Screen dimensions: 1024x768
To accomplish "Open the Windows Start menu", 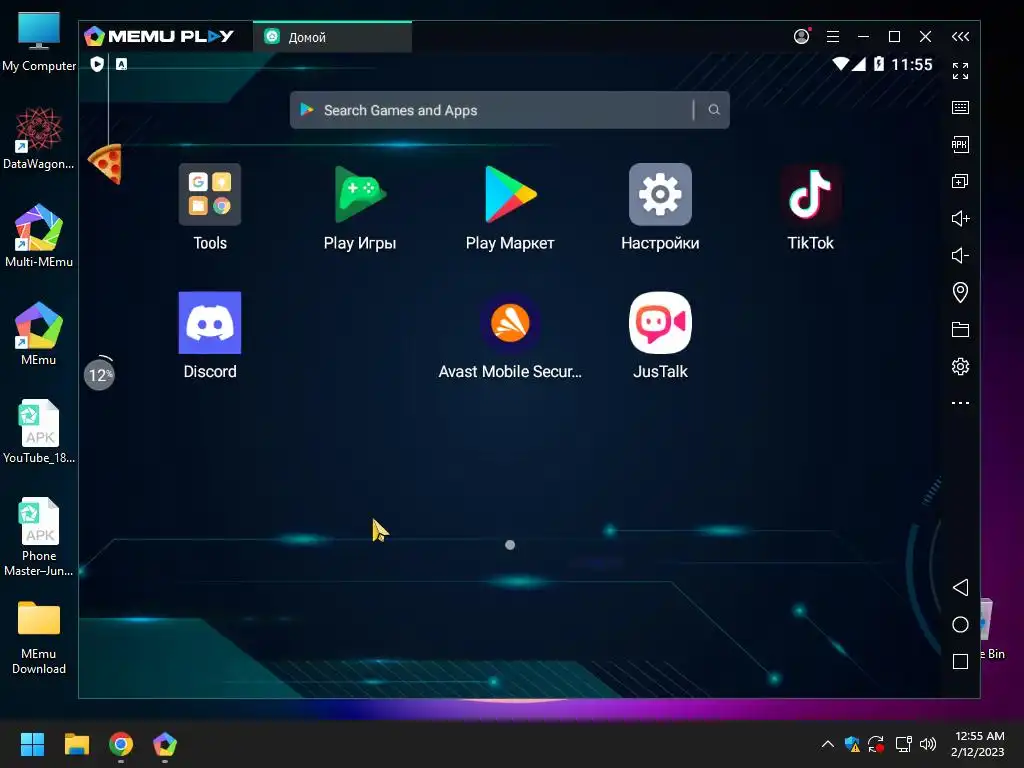I will point(32,744).
